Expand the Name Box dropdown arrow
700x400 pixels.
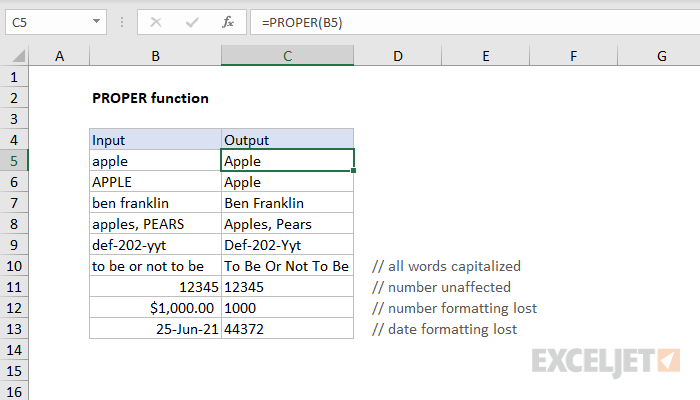pos(98,21)
